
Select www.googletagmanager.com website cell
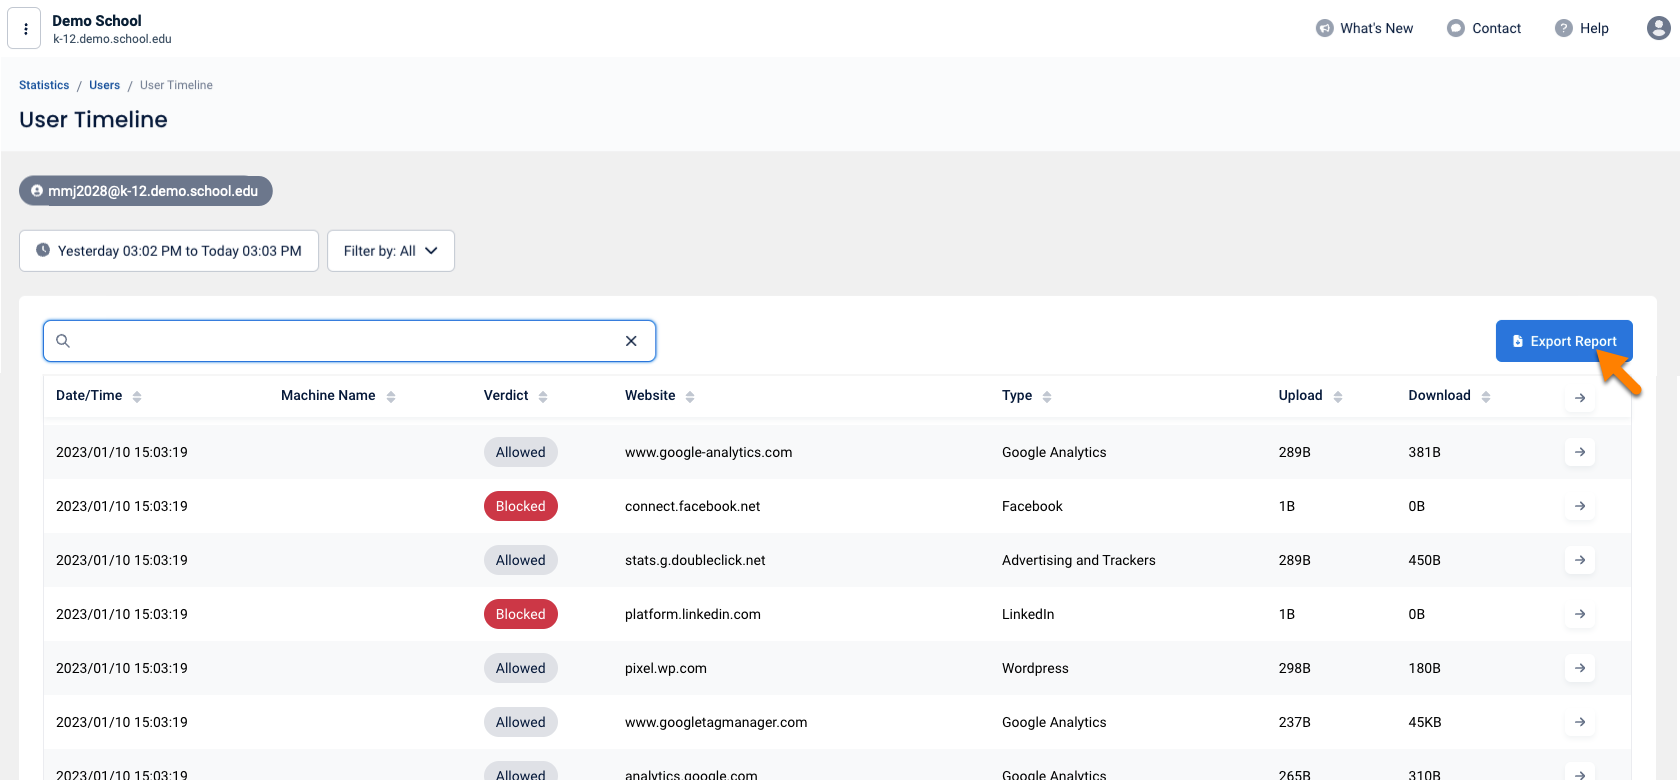(716, 722)
